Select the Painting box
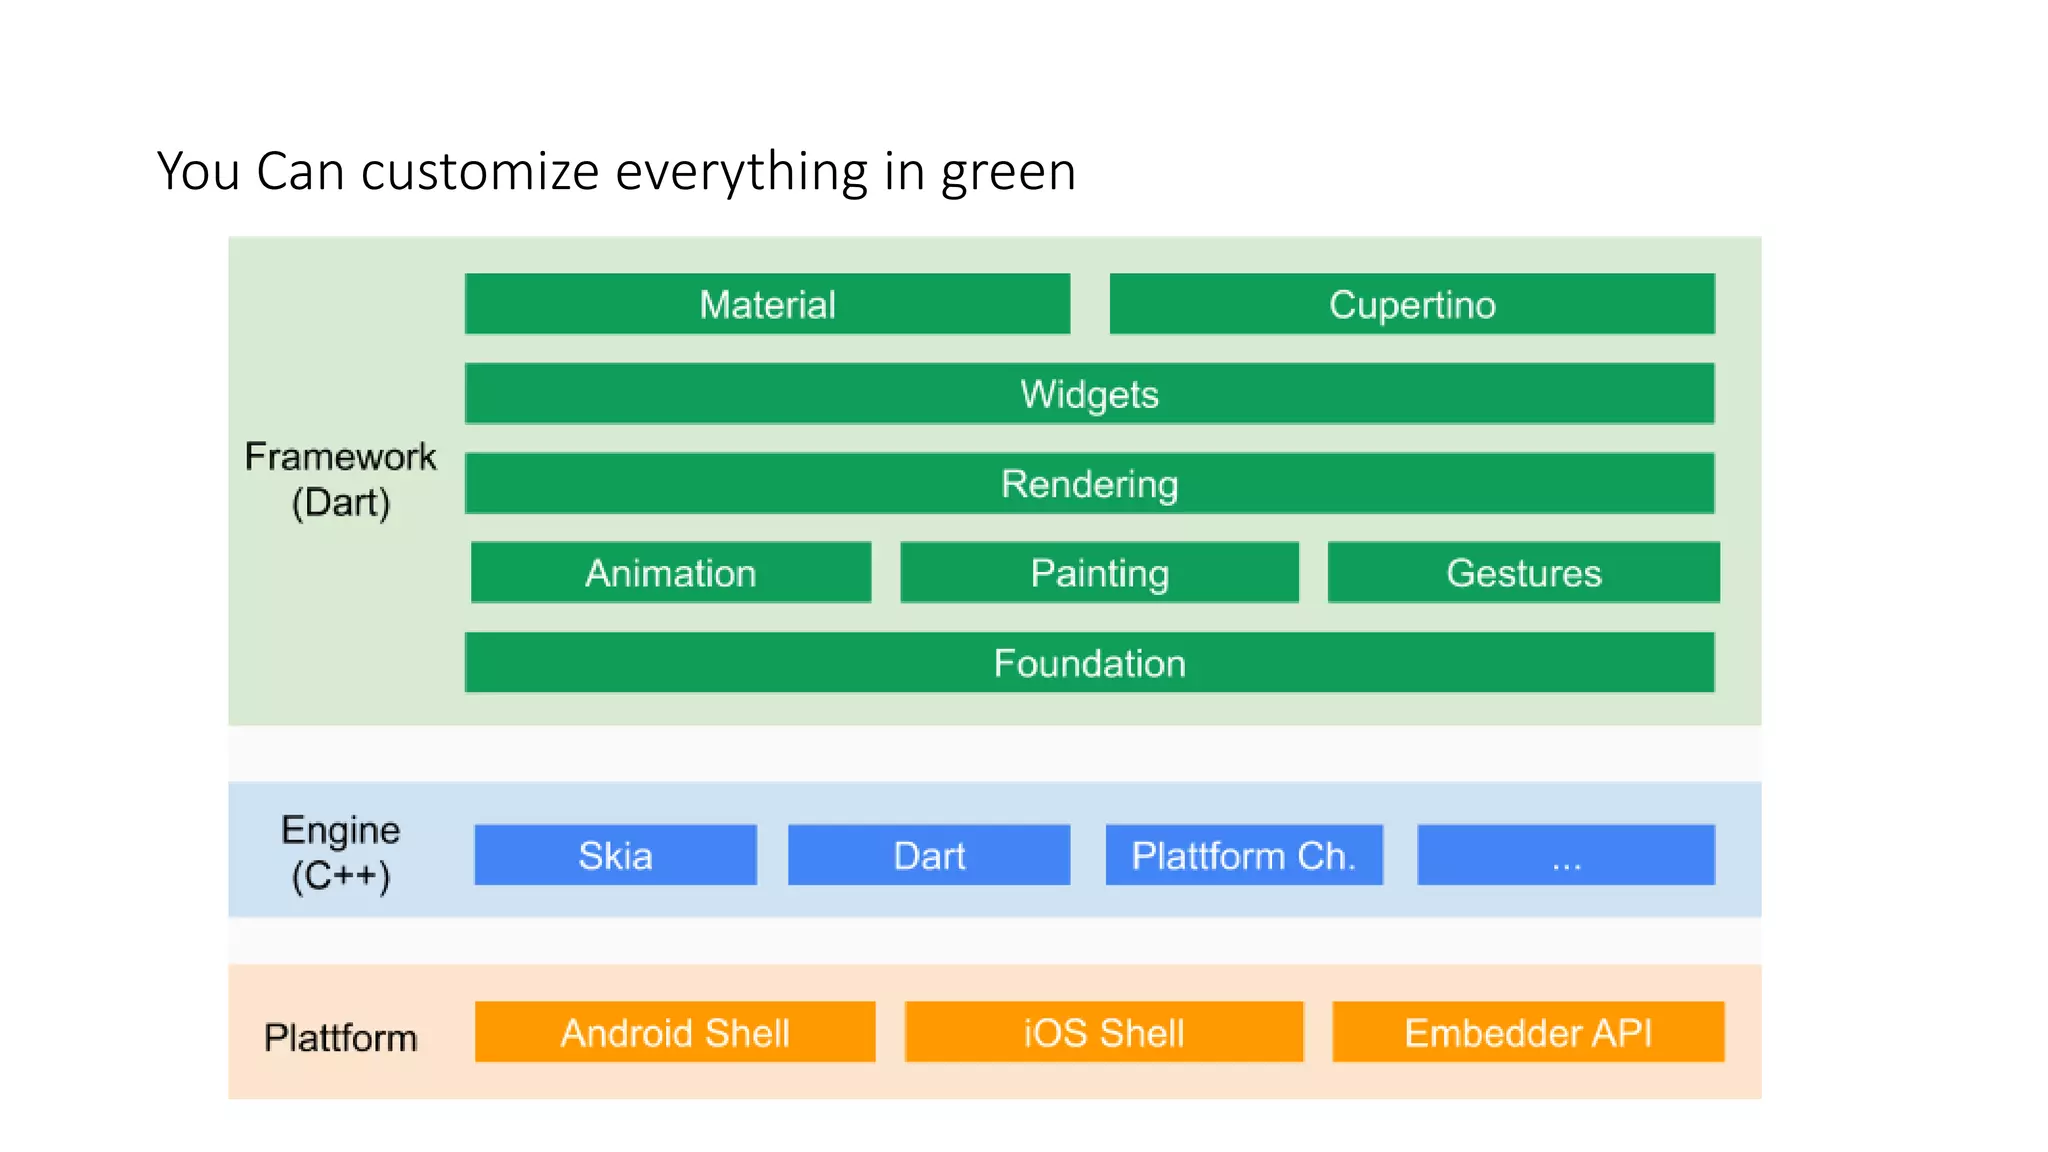The width and height of the screenshot is (2048, 1152). (1099, 573)
